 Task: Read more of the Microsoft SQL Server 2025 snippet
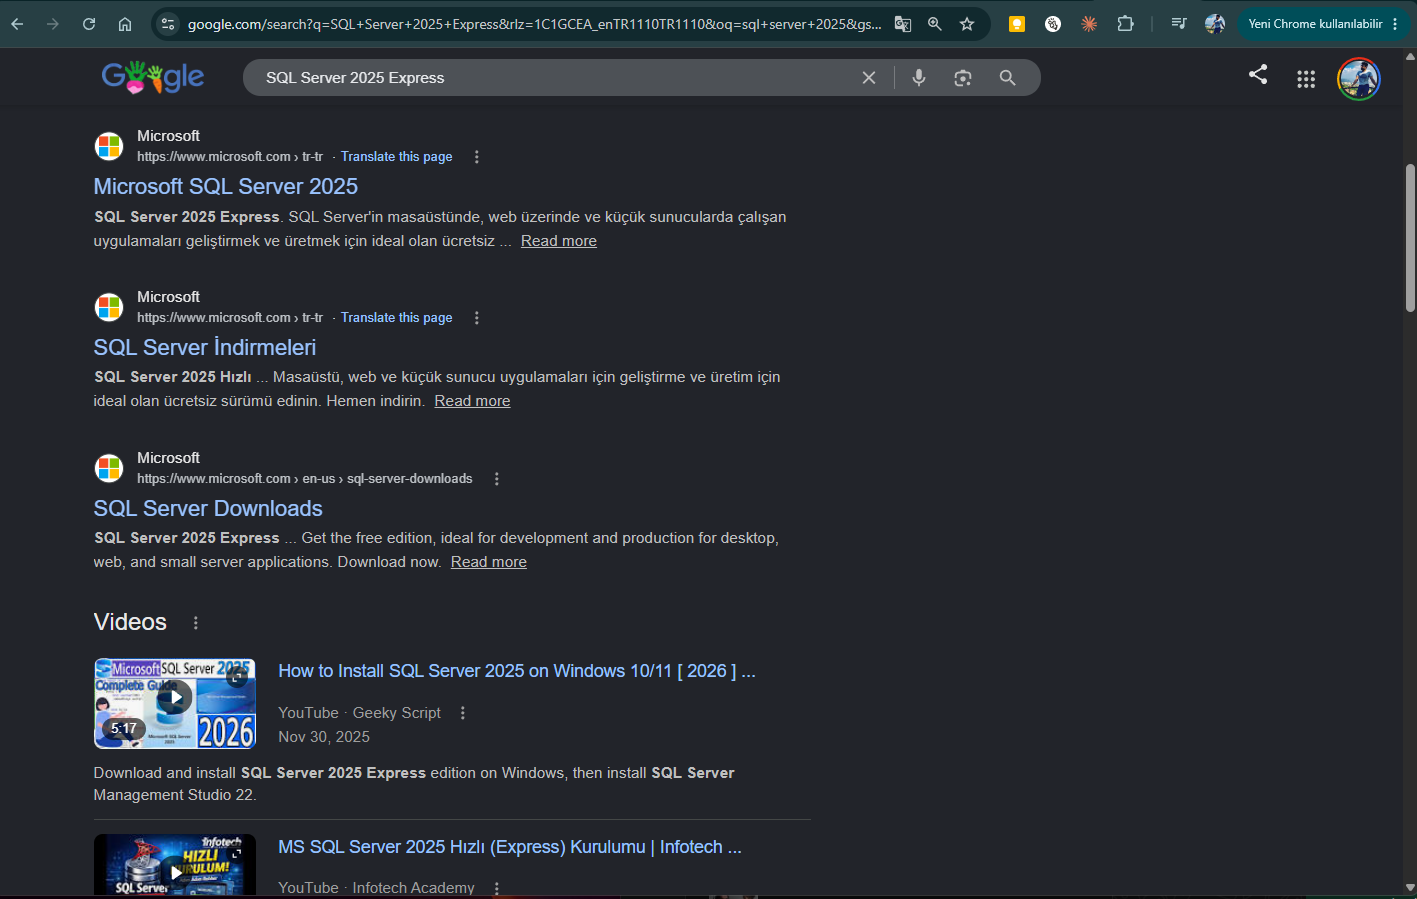click(x=559, y=241)
